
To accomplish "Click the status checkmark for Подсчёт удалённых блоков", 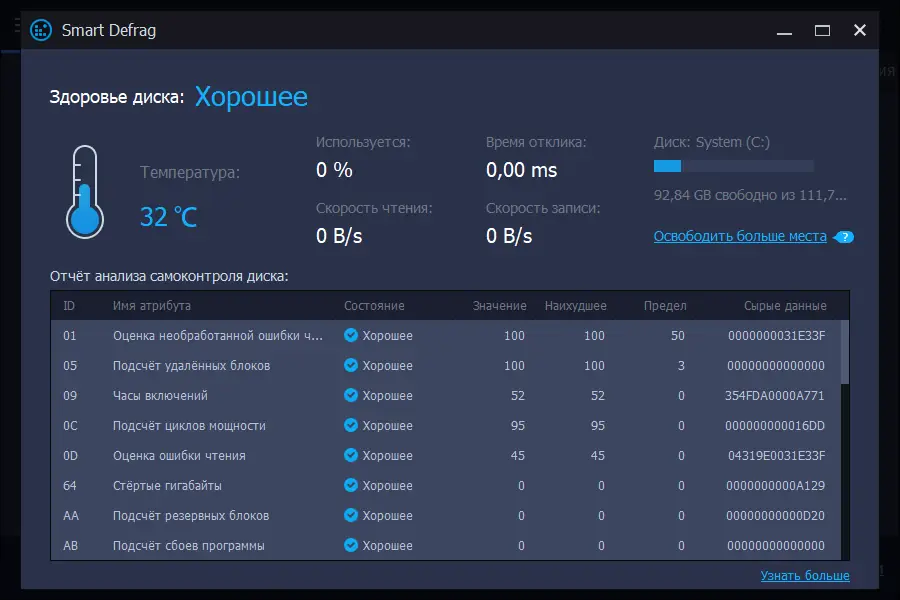I will point(350,366).
